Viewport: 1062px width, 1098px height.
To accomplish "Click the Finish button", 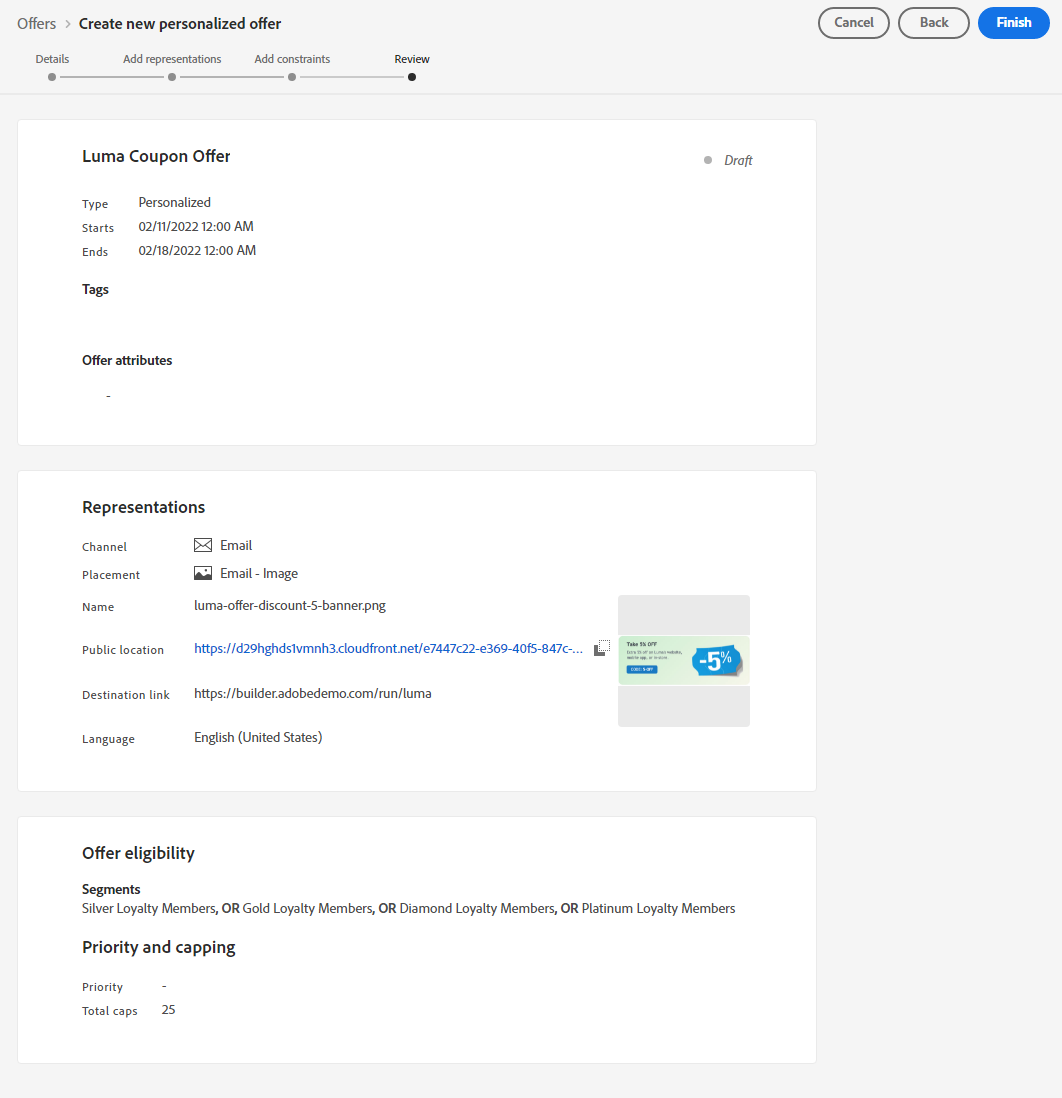I will (1013, 23).
